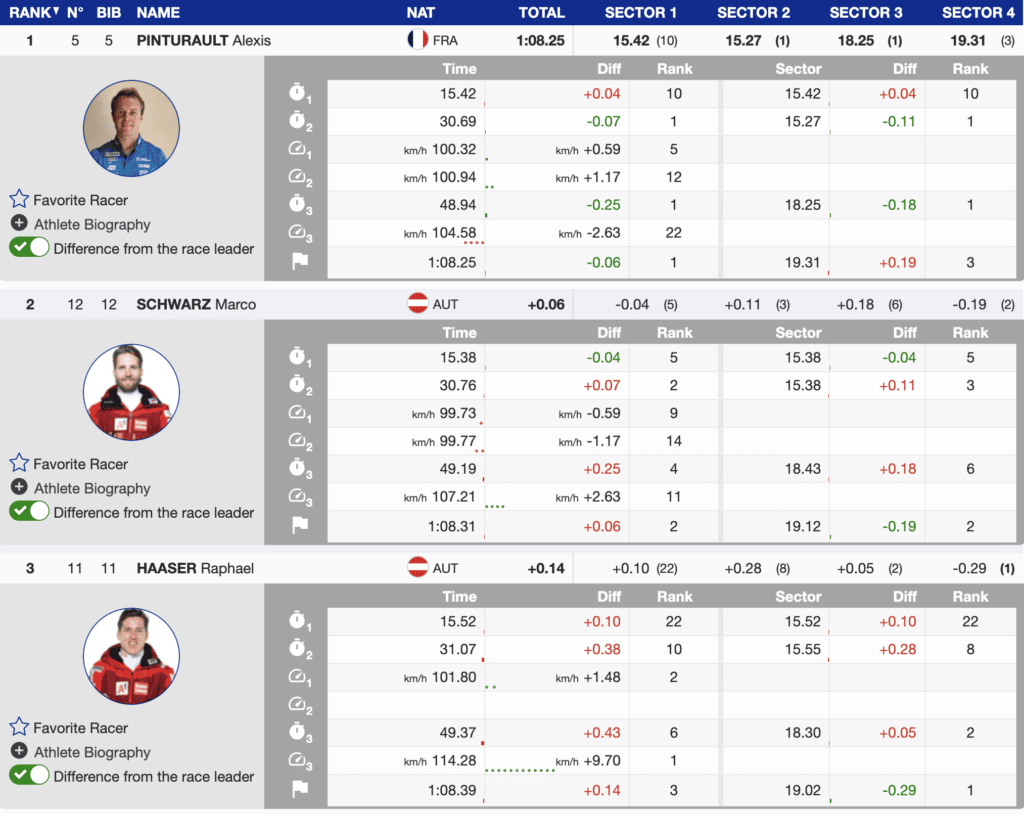The width and height of the screenshot is (1024, 814).
Task: Click the Austria flag icon in Haaser's row
Action: point(417,568)
